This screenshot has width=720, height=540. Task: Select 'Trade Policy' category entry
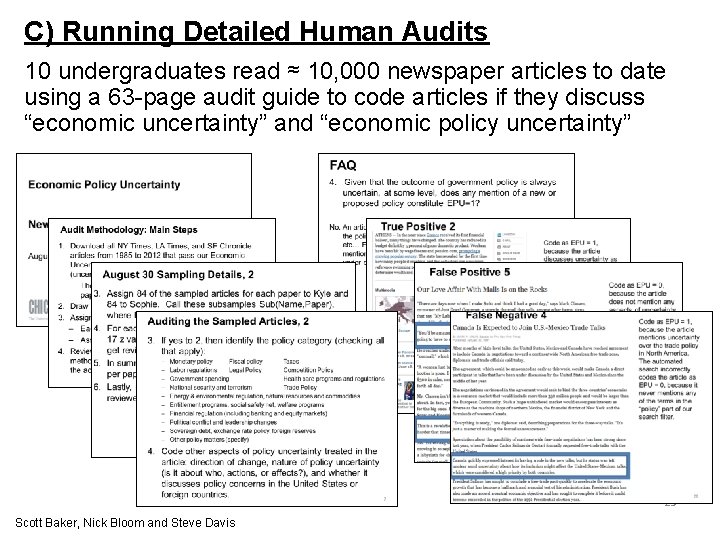coord(300,388)
